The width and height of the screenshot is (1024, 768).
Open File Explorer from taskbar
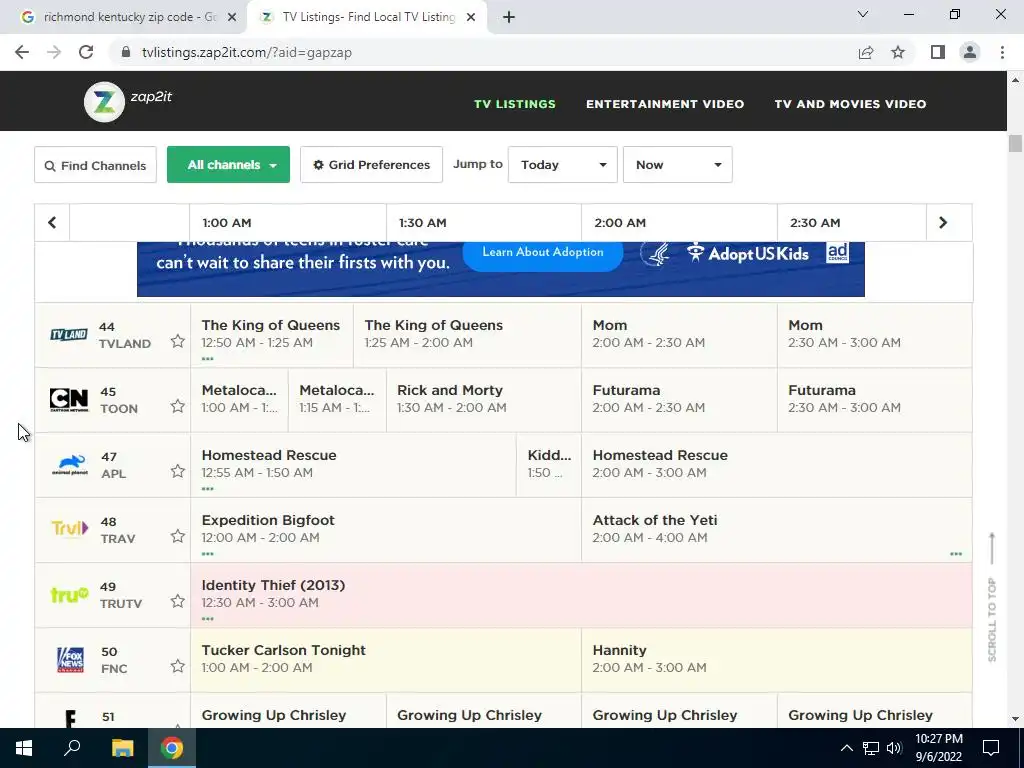tap(122, 748)
